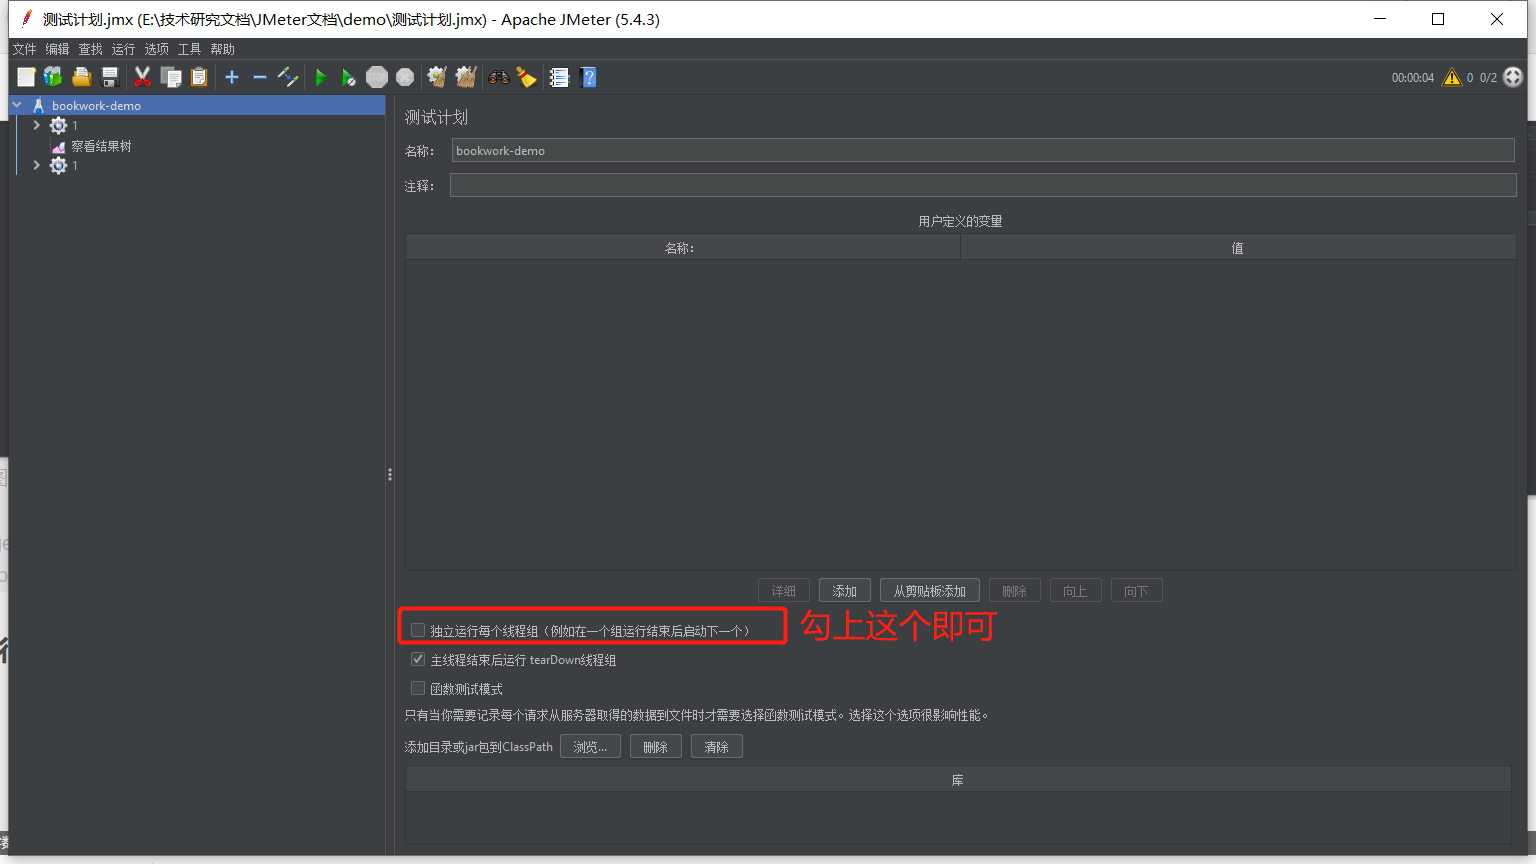Click the Toggle enabled state icon
The width and height of the screenshot is (1536, 864).
pyautogui.click(x=288, y=77)
